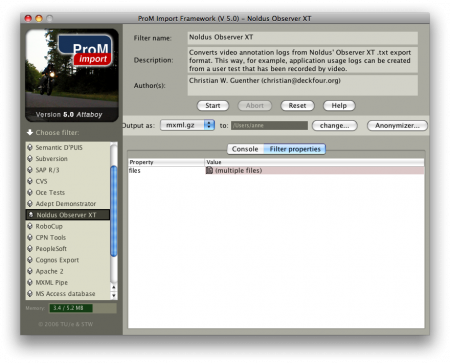
Task: Click the plug icon next to Cognos Export
Action: click(x=30, y=260)
